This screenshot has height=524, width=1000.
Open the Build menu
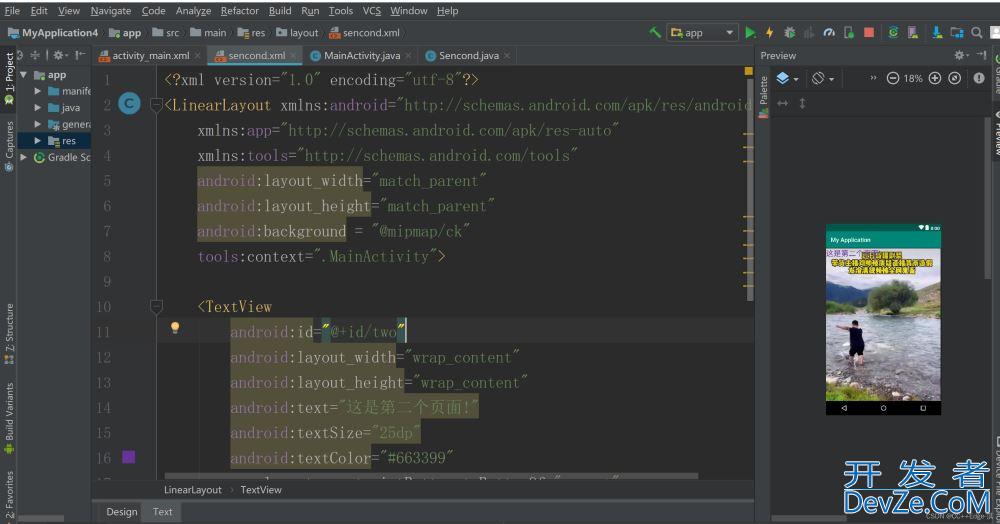pos(280,11)
